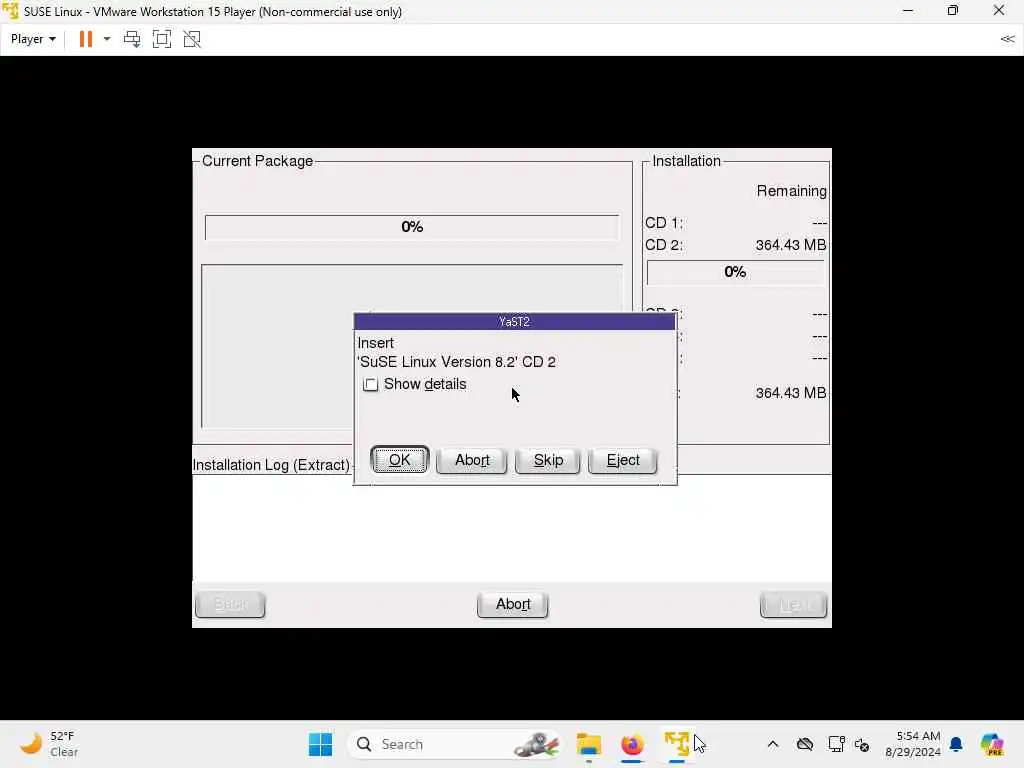This screenshot has height=768, width=1024.
Task: Send Ctrl+Alt+Del to the virtual machine
Action: click(x=132, y=39)
